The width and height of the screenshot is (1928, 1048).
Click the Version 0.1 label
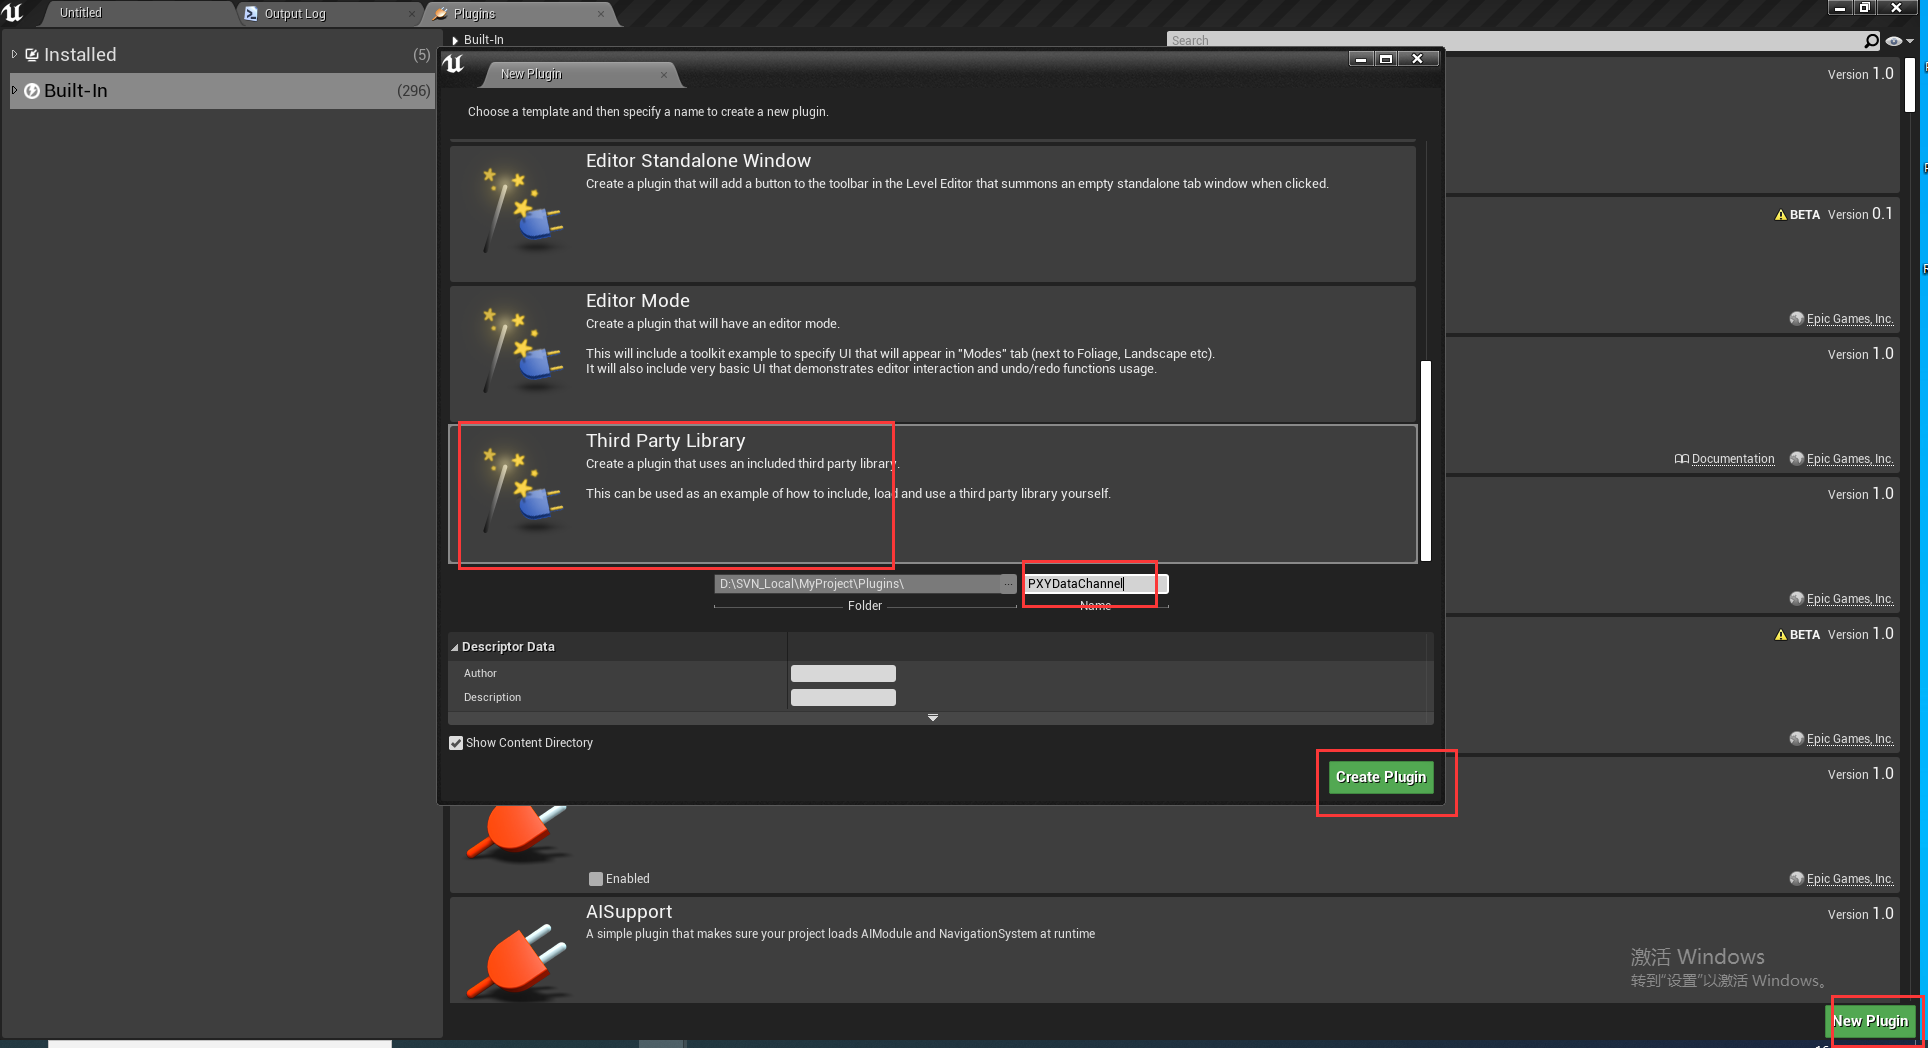tap(1860, 214)
